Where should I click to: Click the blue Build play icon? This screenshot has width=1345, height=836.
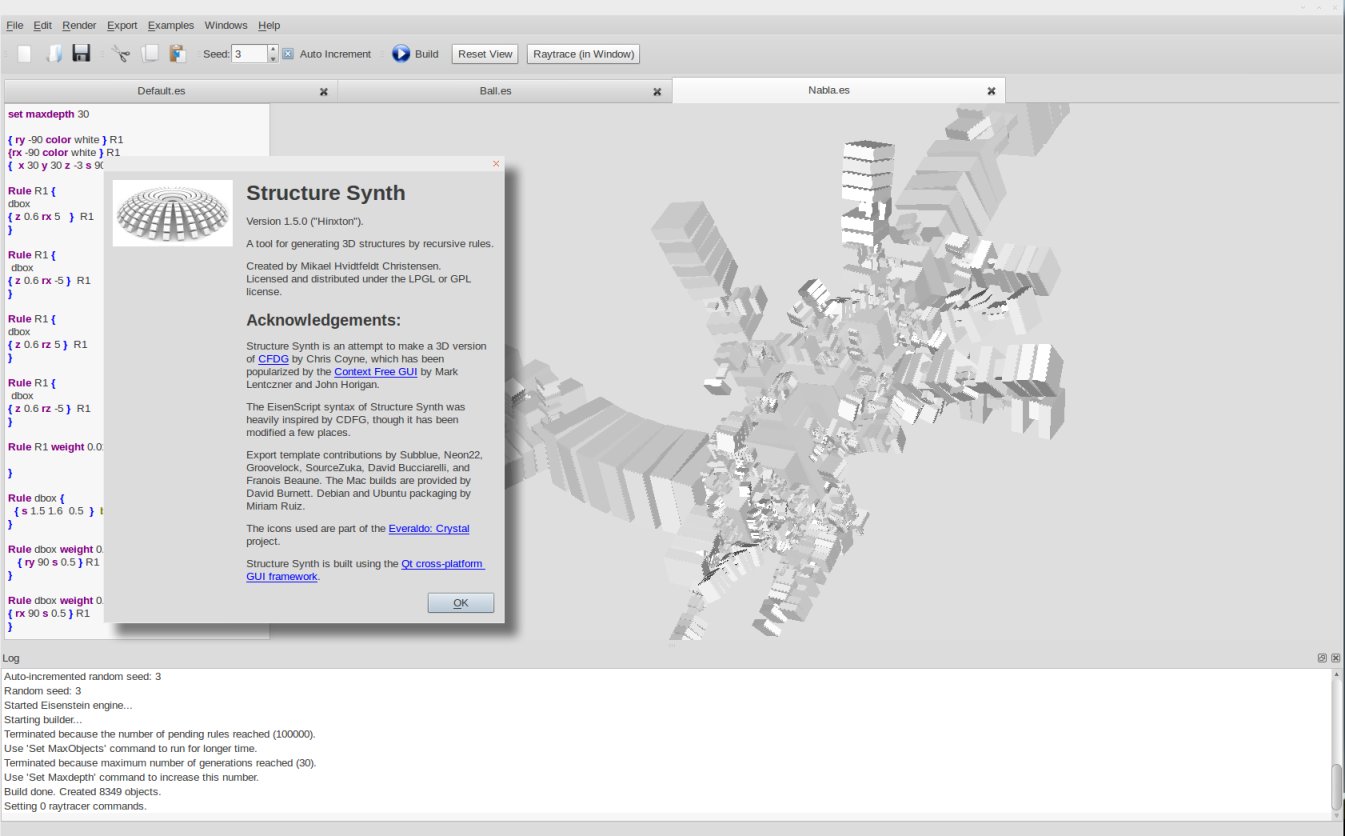click(x=400, y=54)
